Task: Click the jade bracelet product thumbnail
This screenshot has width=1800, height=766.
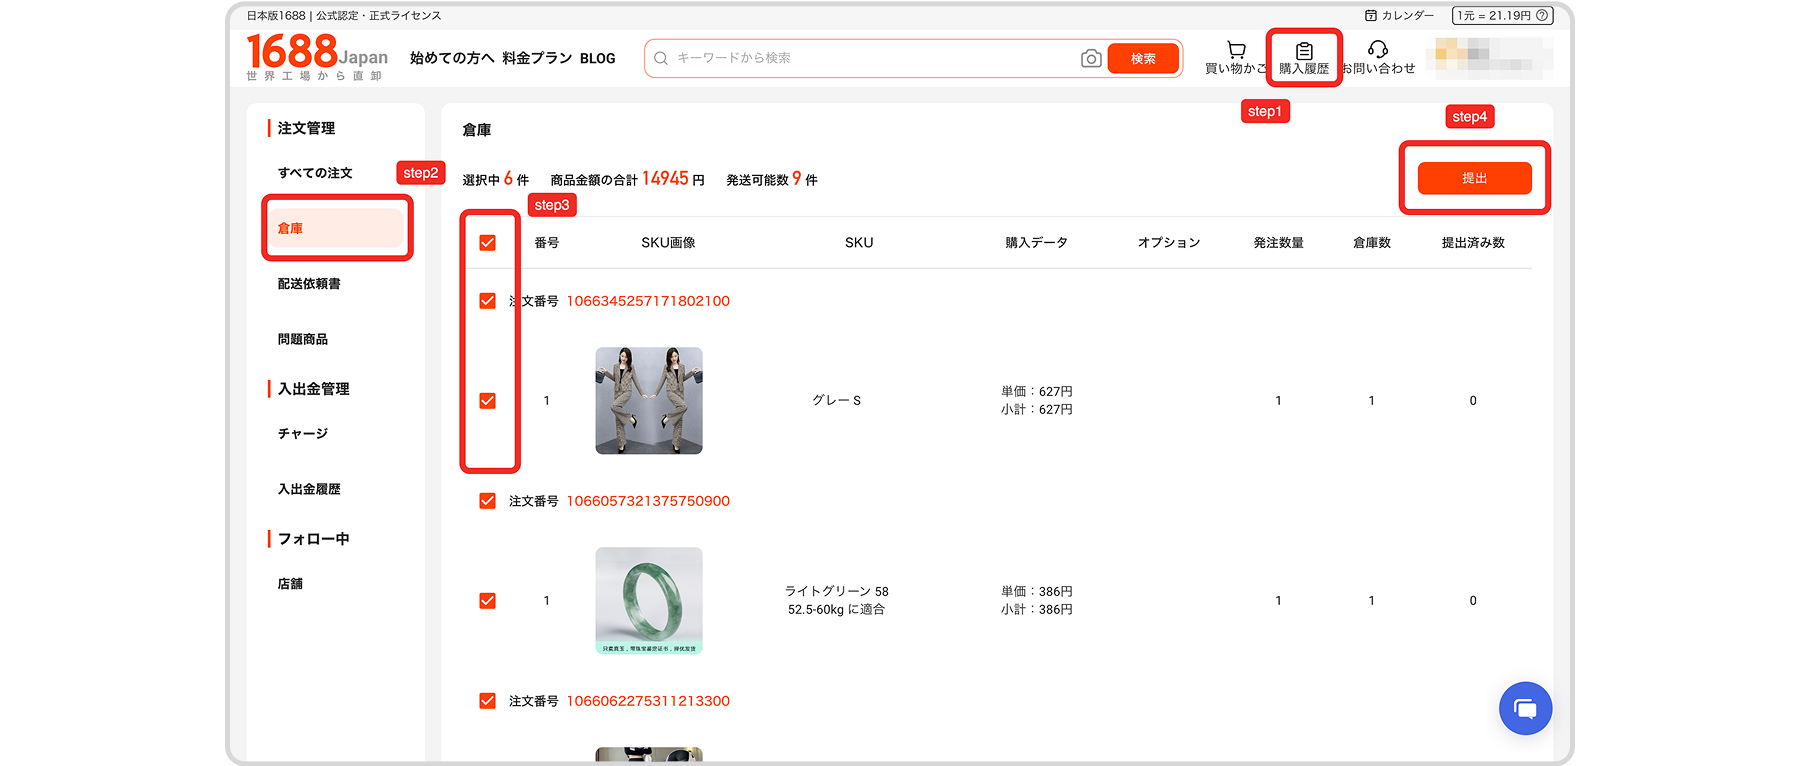Action: [x=649, y=601]
